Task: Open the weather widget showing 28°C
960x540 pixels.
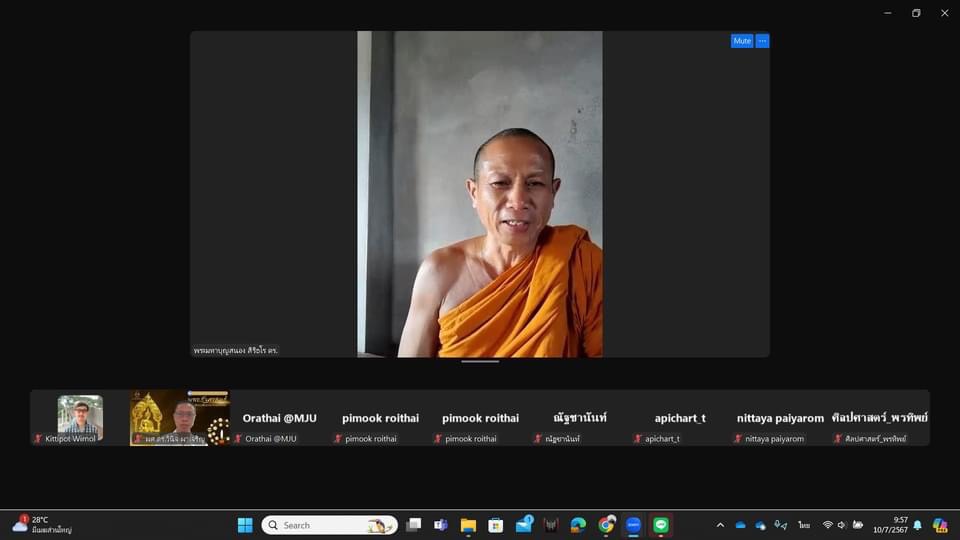Action: [x=40, y=525]
